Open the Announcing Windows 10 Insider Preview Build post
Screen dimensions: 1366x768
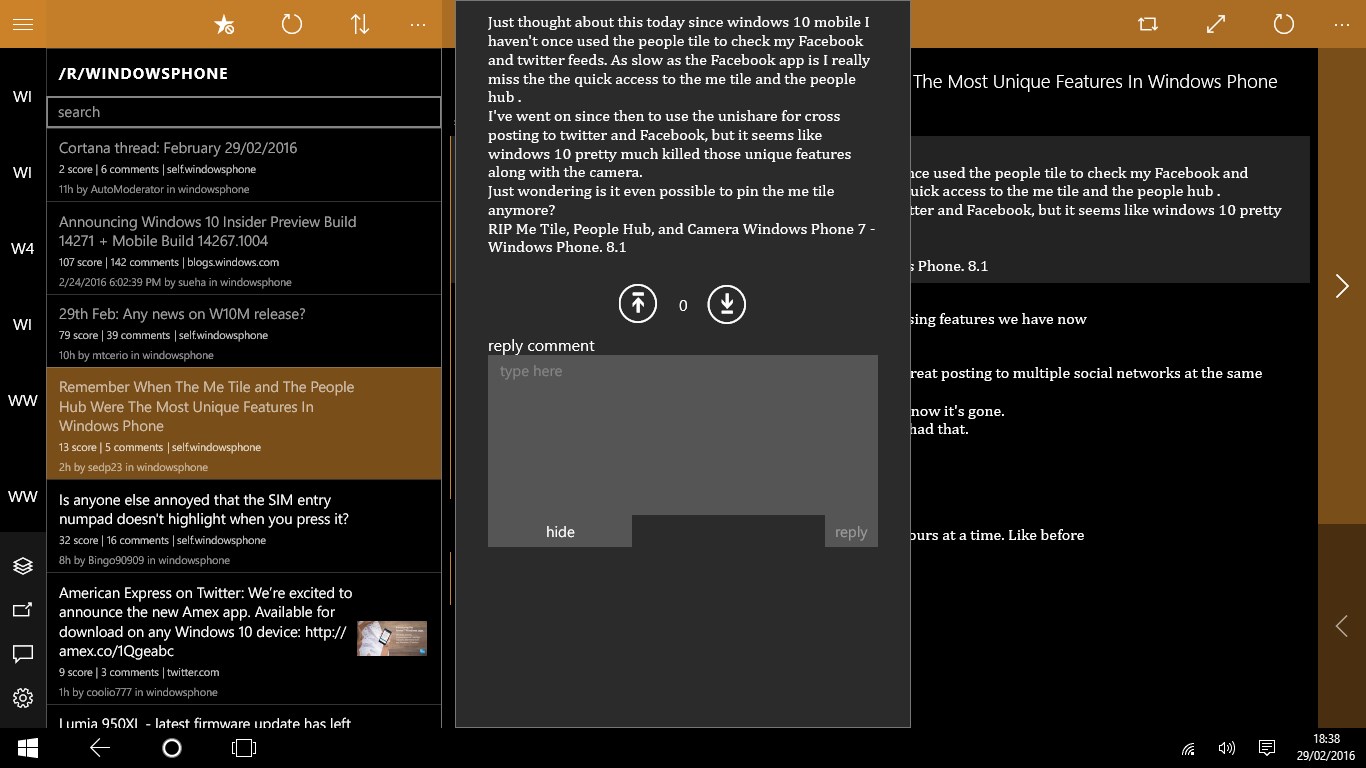click(244, 249)
